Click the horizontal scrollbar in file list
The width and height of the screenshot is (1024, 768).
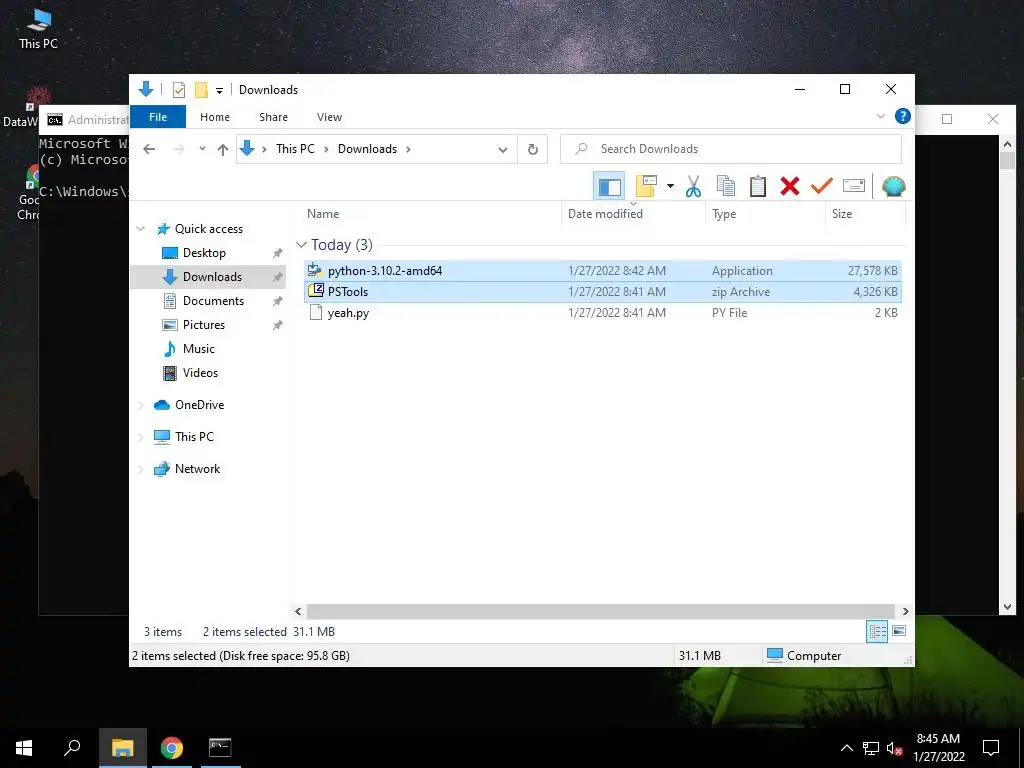tap(601, 611)
